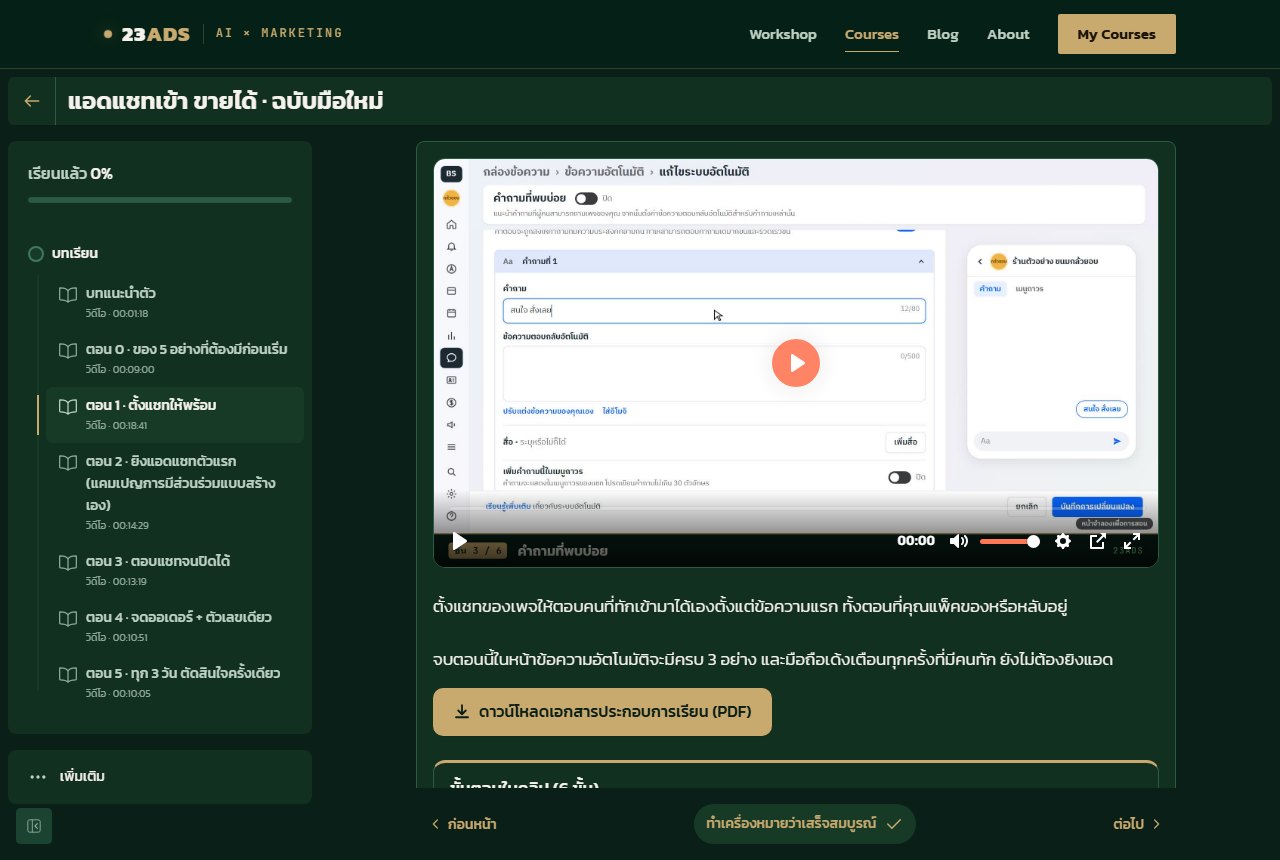
Task: Open lesson ตอน 4 · จดออเดอร์ + ตัวเลขเดียว
Action: (x=175, y=626)
